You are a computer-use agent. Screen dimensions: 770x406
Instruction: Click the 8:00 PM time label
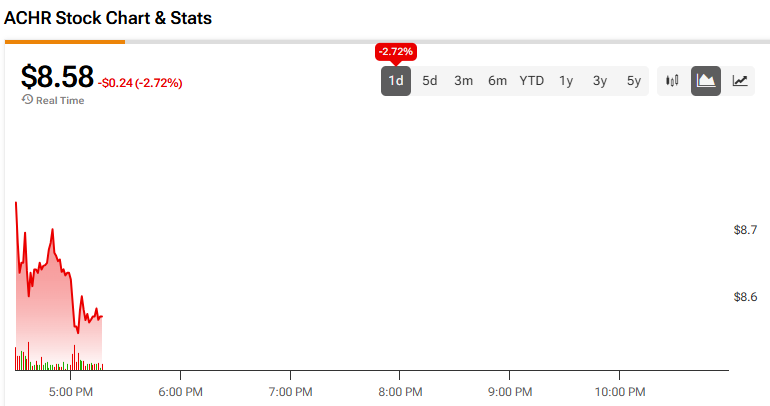tap(399, 390)
